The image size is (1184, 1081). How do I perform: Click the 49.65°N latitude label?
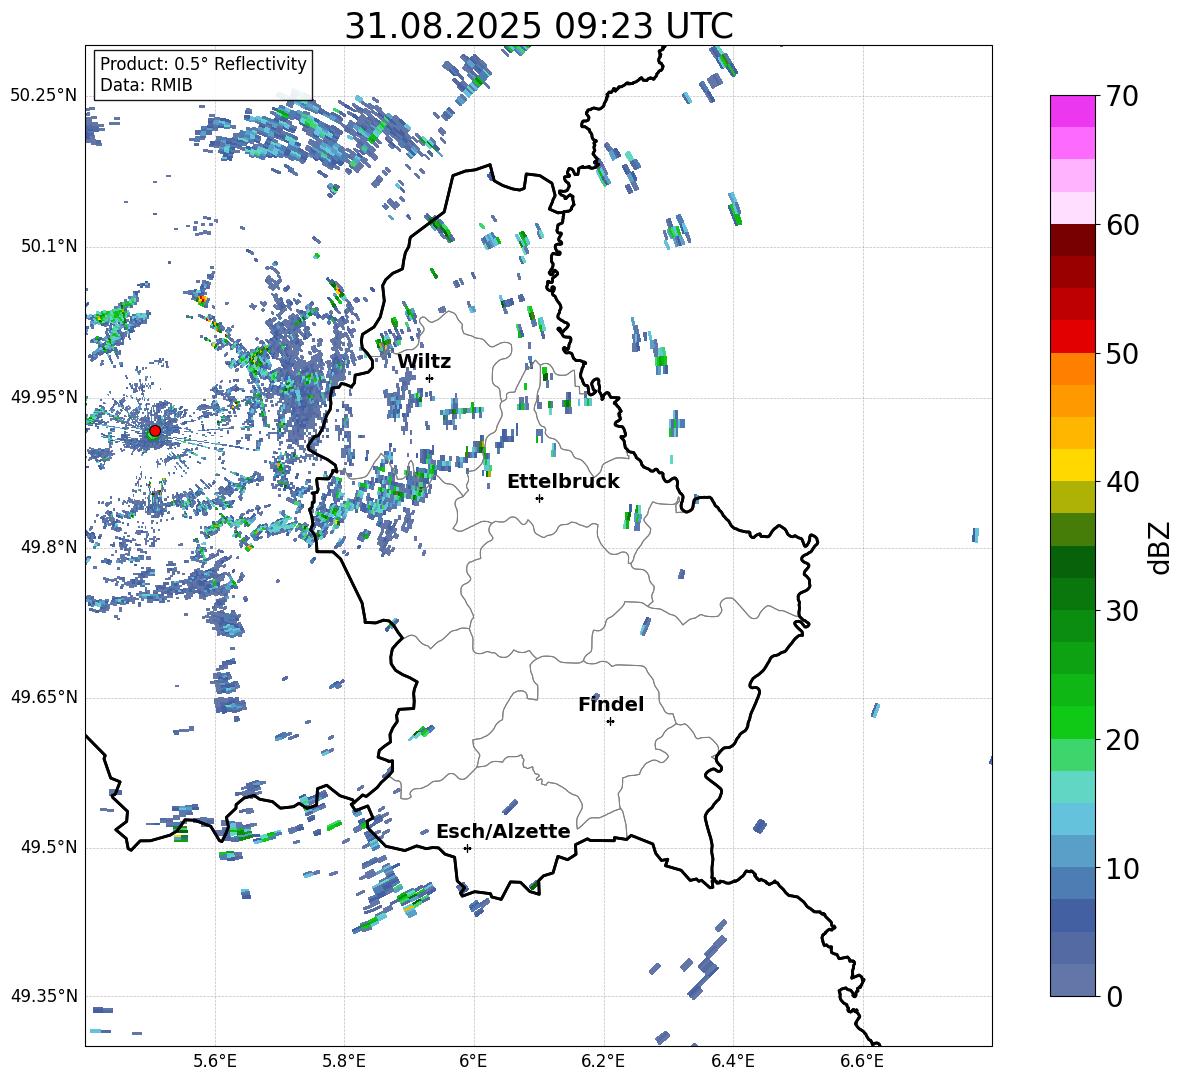point(44,696)
